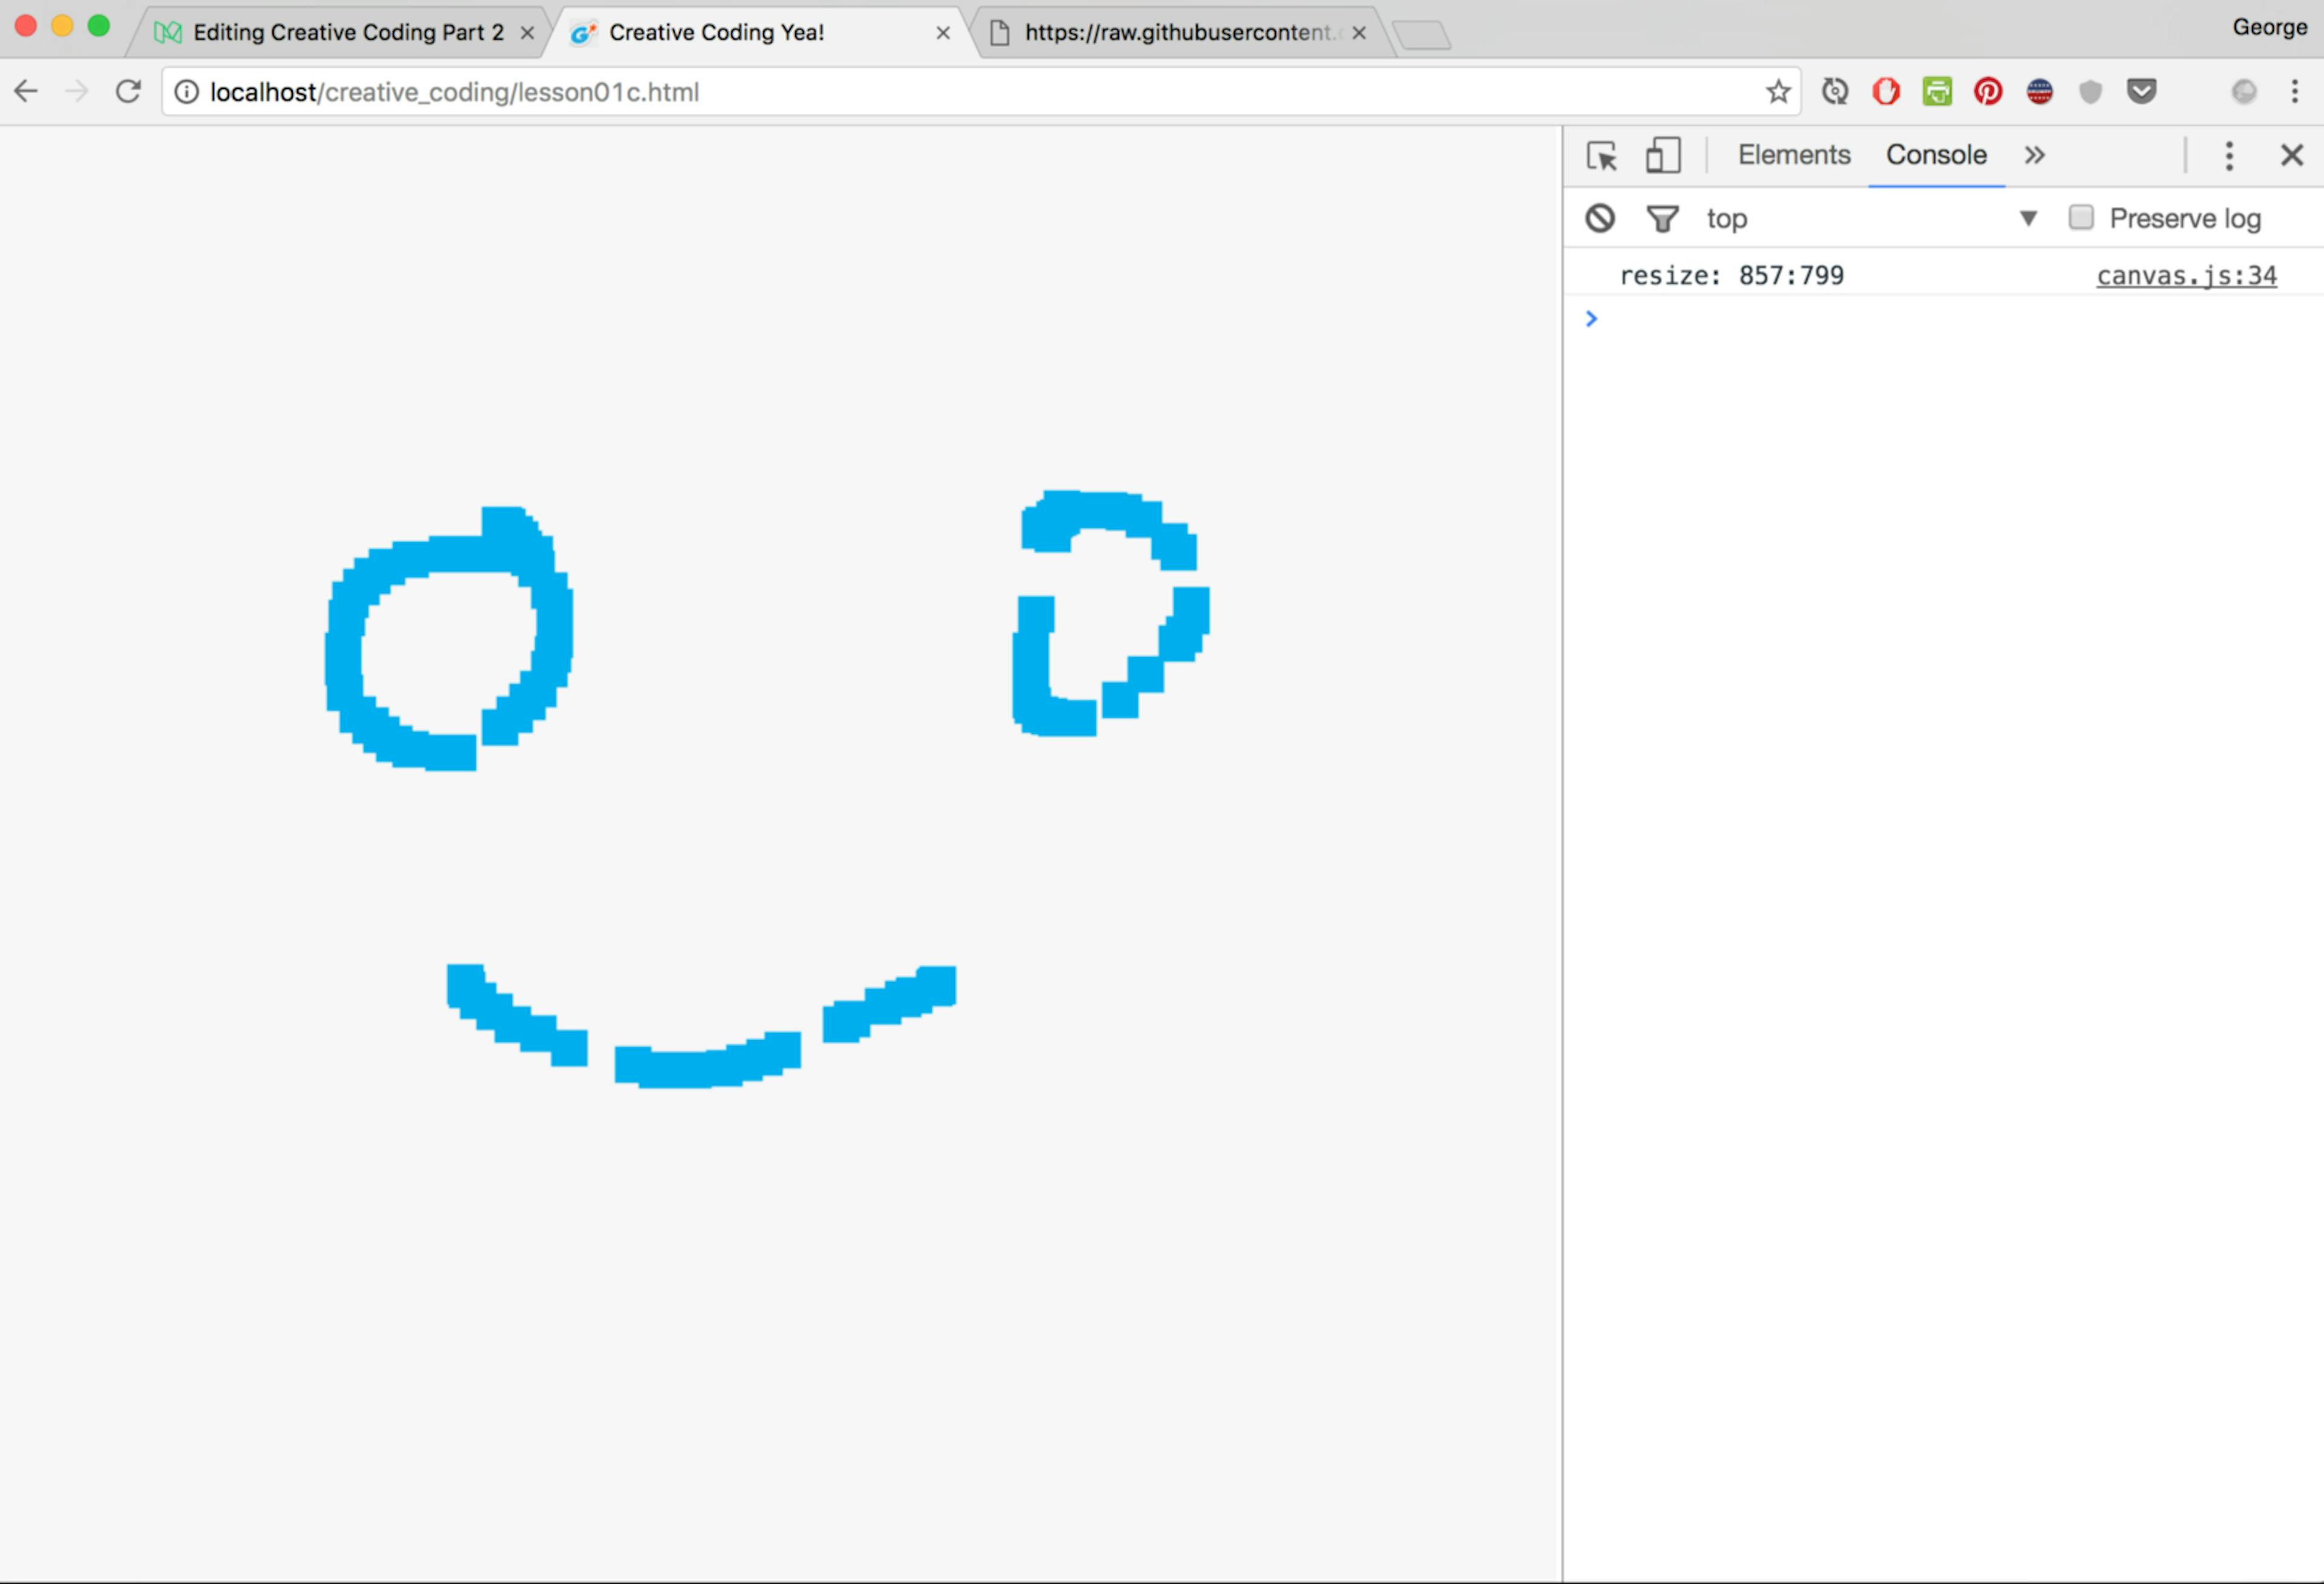This screenshot has height=1584, width=2324.
Task: Close the DevTools panel
Action: click(x=2291, y=156)
